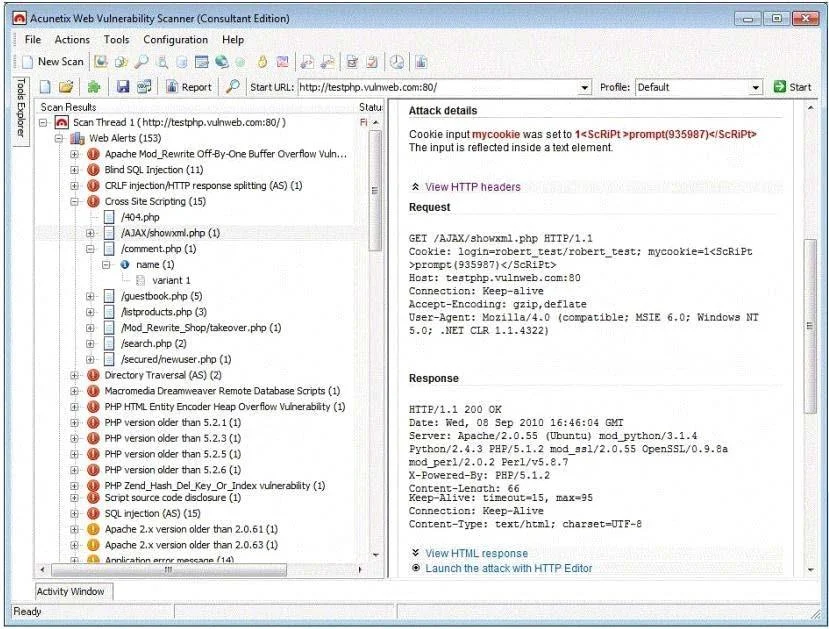Click the View HTTP headers link
Viewport: 829px width, 629px height.
click(473, 187)
